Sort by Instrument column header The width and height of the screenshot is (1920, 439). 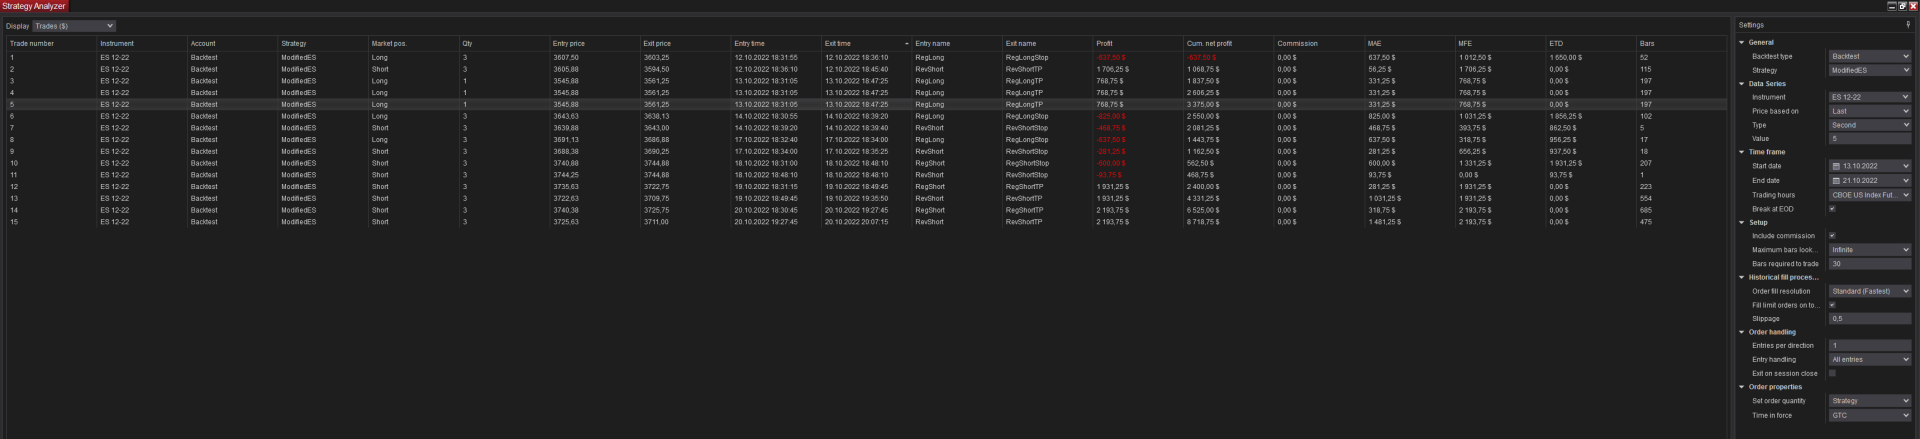(x=141, y=44)
